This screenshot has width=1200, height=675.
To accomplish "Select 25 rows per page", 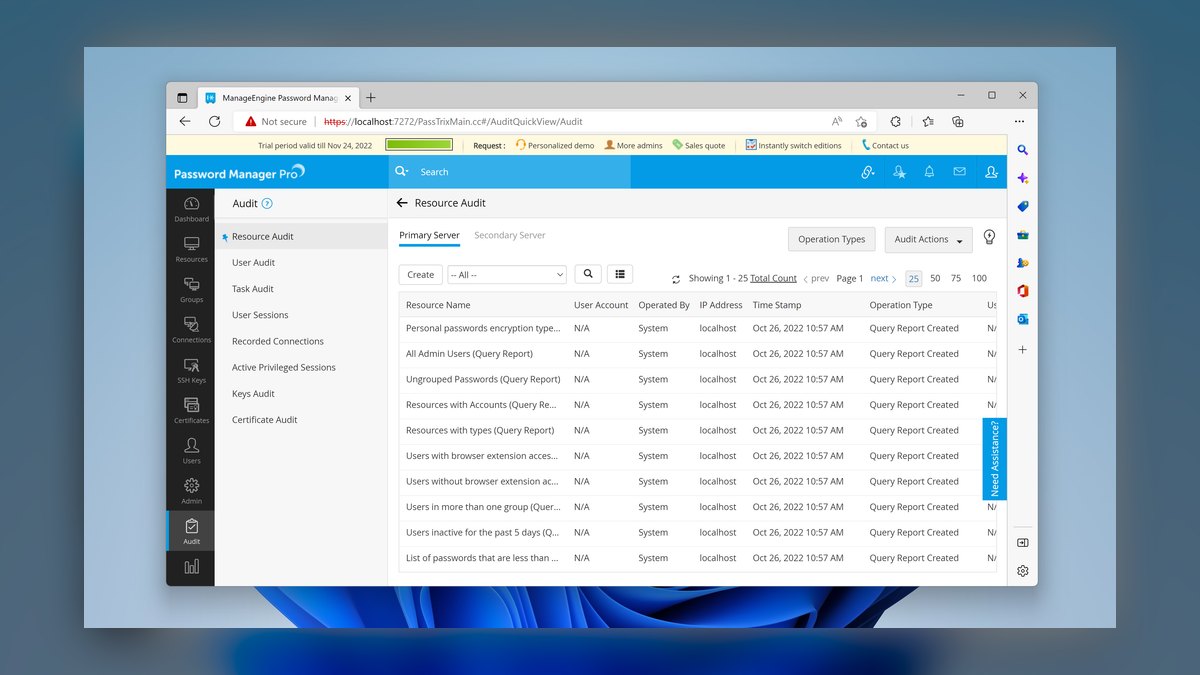I will (x=914, y=279).
